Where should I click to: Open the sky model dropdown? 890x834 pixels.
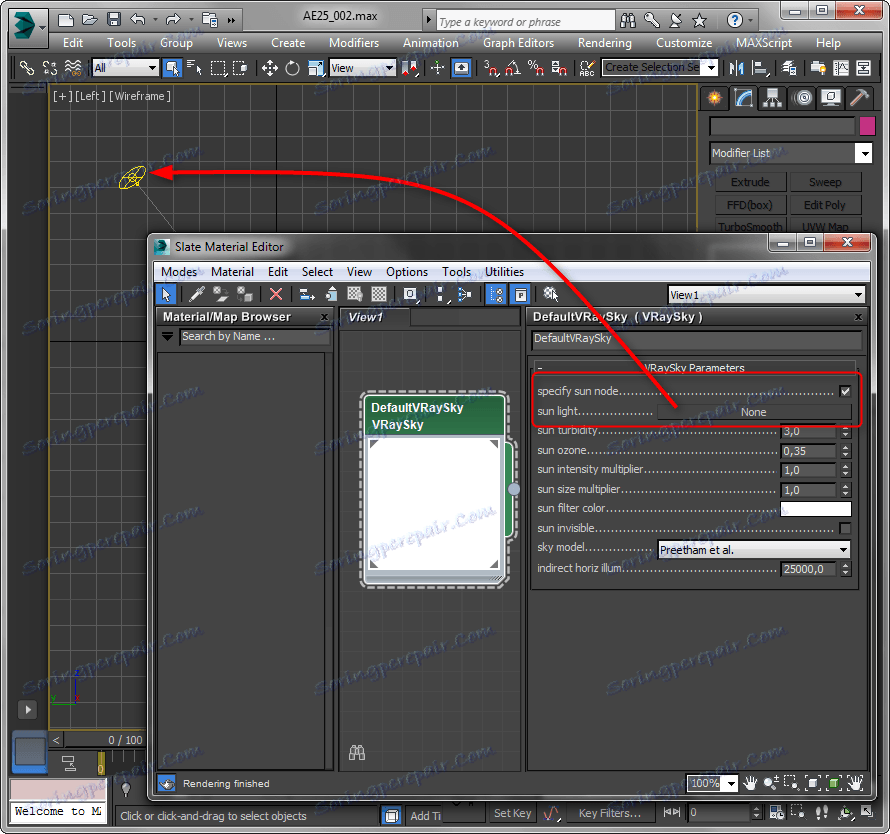click(754, 549)
